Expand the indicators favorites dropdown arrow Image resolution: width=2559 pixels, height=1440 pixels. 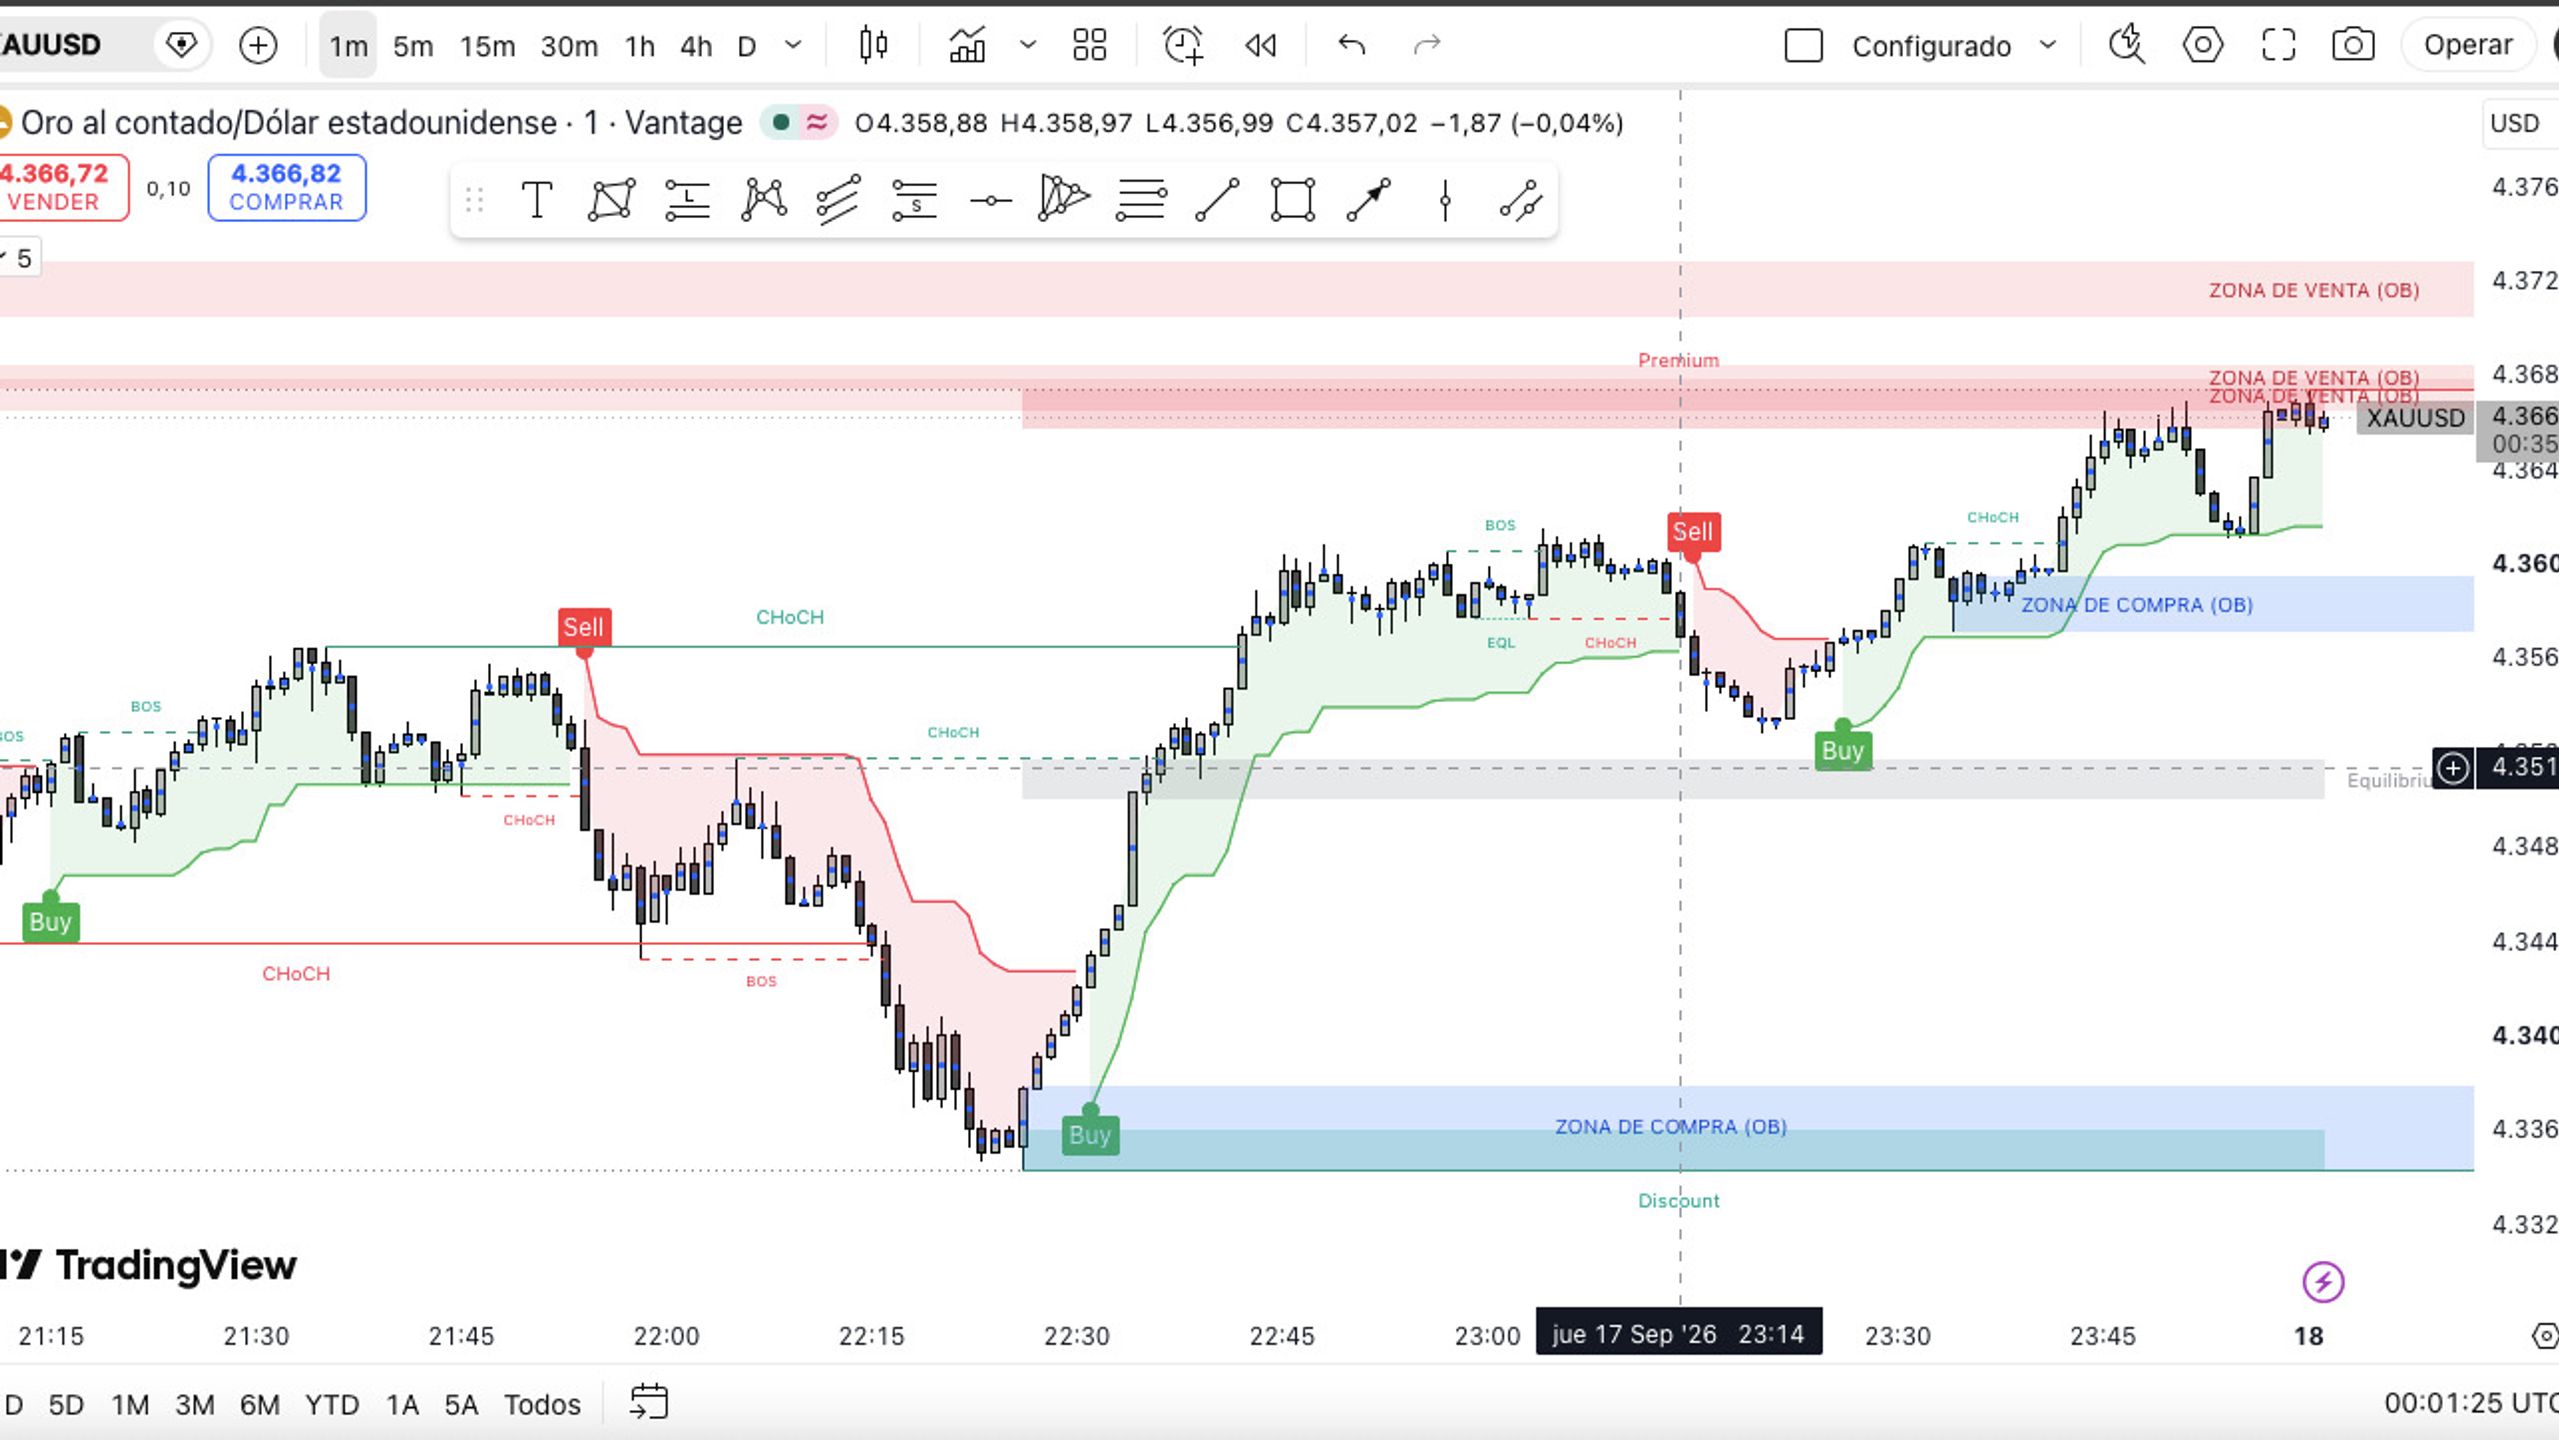coord(1028,45)
